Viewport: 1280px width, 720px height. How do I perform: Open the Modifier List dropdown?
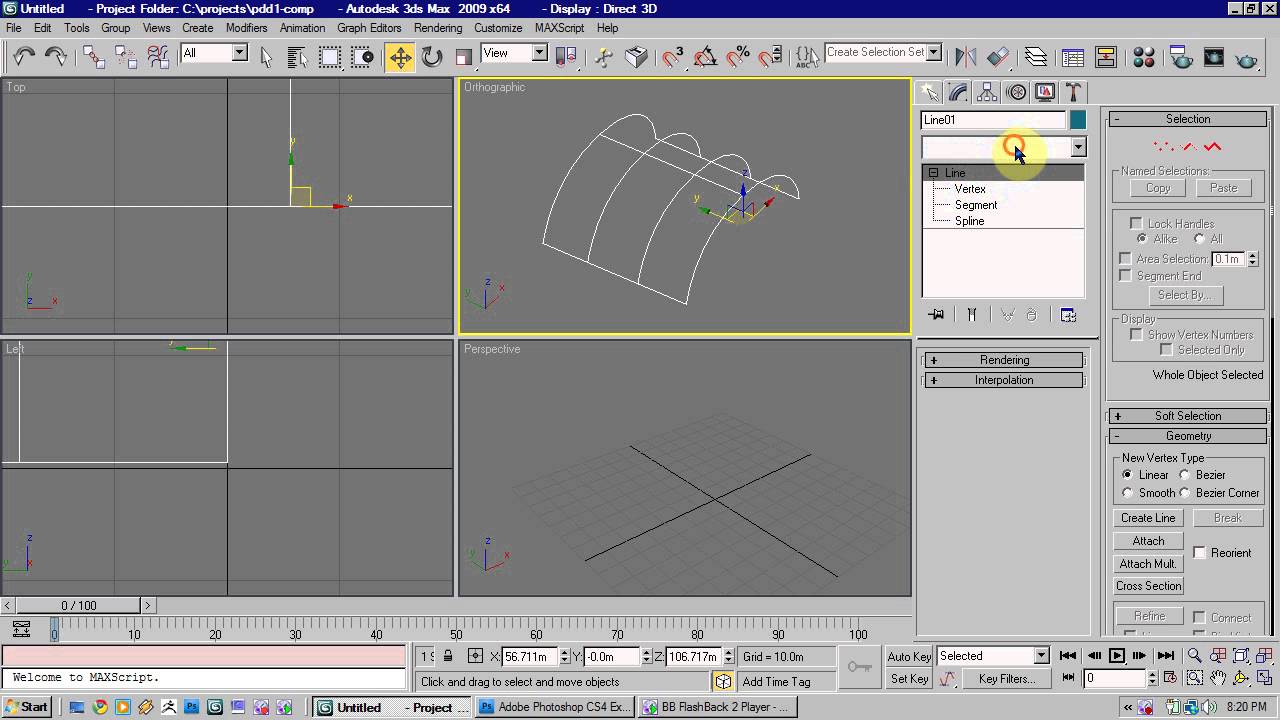point(1077,147)
